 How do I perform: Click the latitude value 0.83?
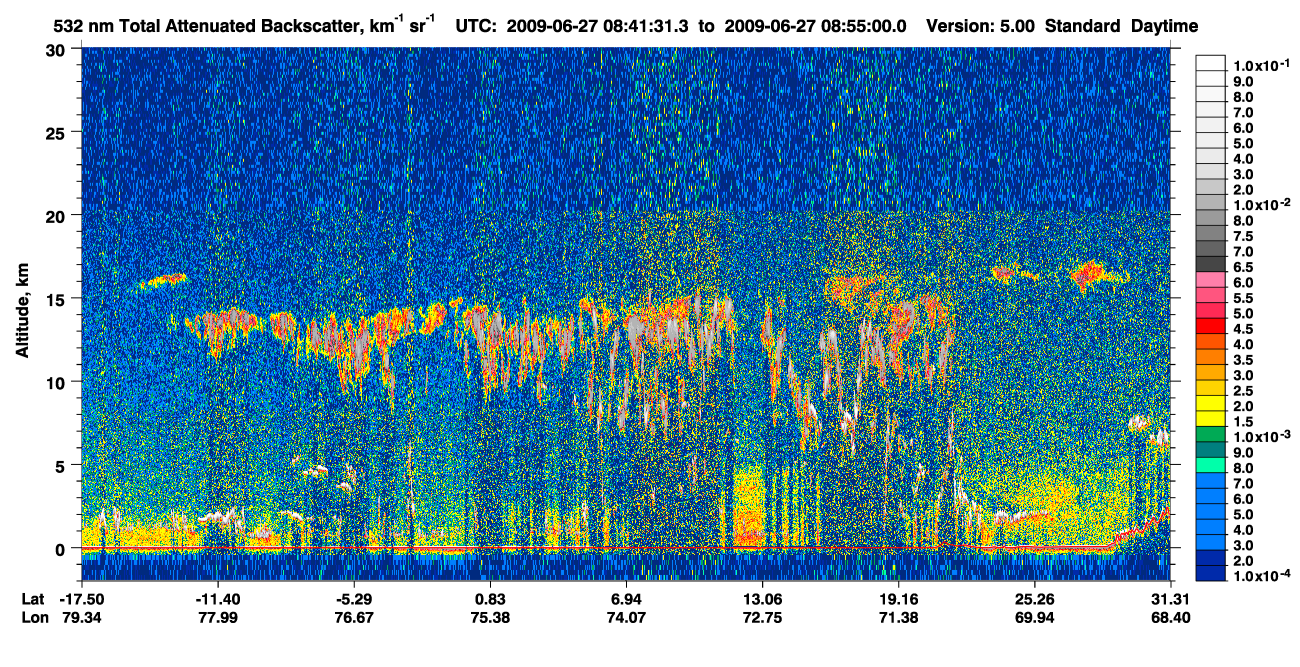pyautogui.click(x=490, y=598)
